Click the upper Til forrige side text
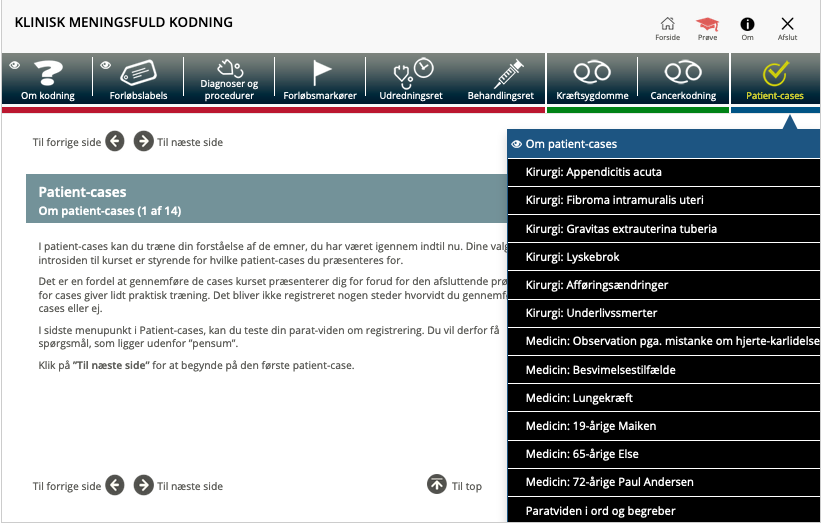The image size is (824, 526). pyautogui.click(x=67, y=142)
